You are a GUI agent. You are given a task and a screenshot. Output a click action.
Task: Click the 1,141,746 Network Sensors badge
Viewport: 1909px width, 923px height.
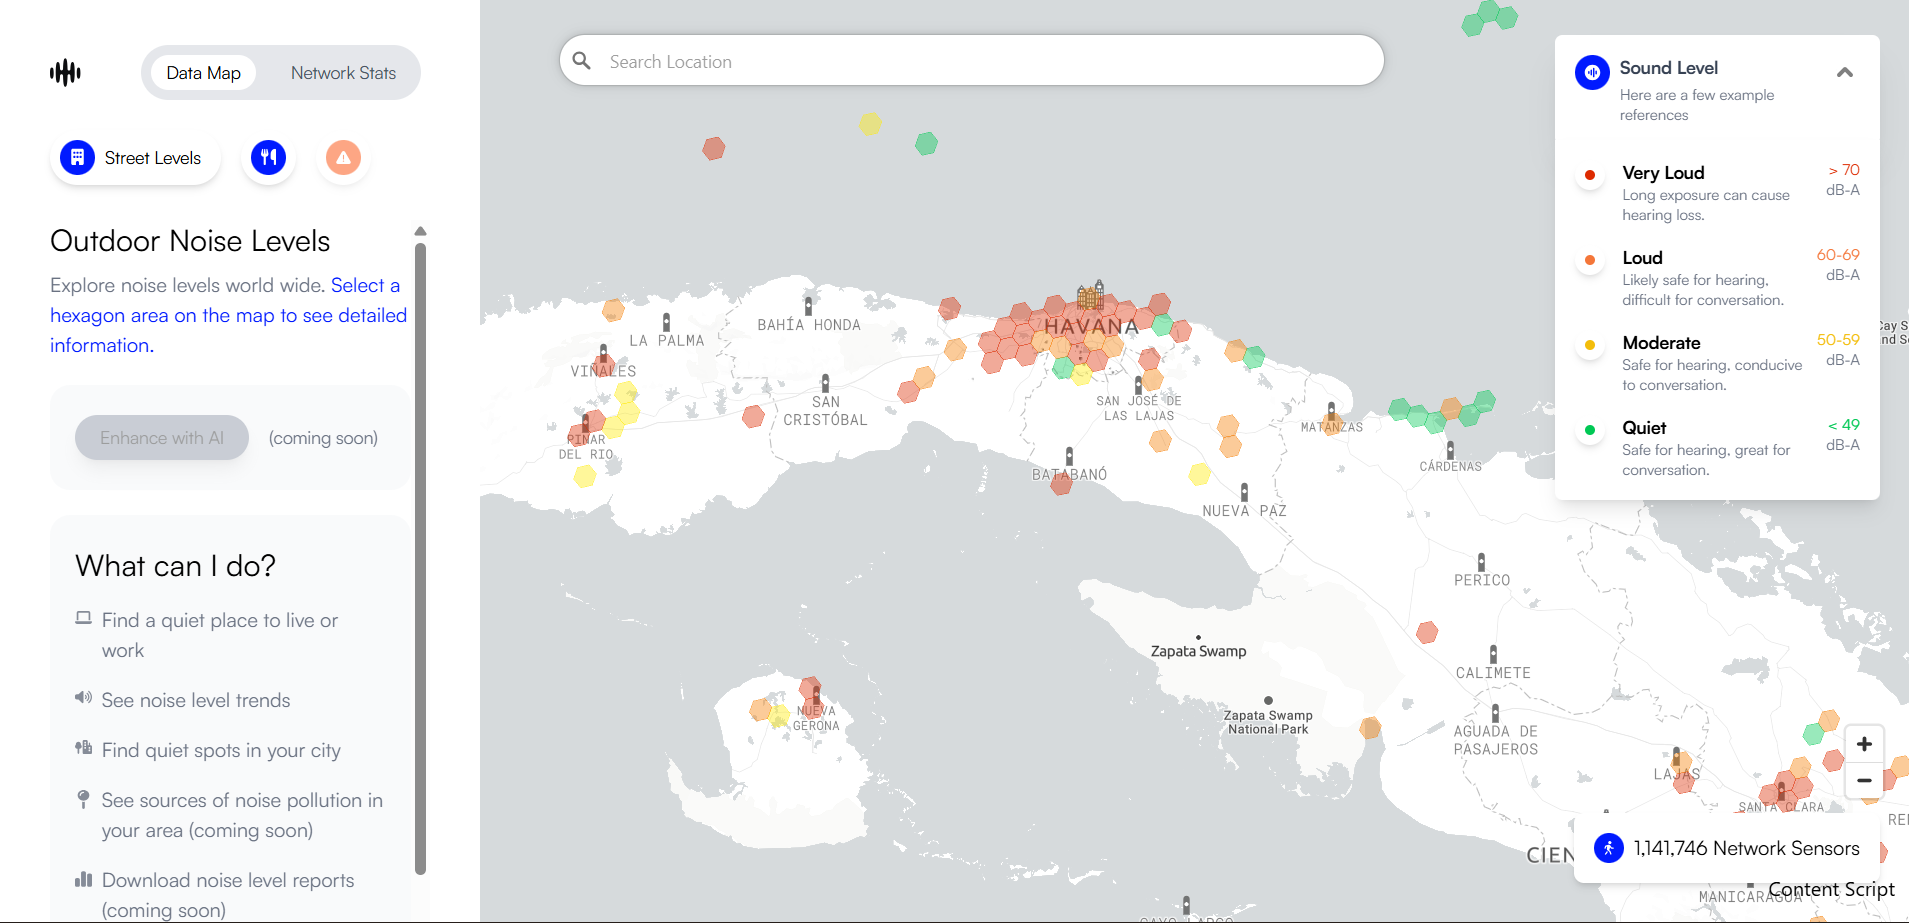tap(1727, 848)
